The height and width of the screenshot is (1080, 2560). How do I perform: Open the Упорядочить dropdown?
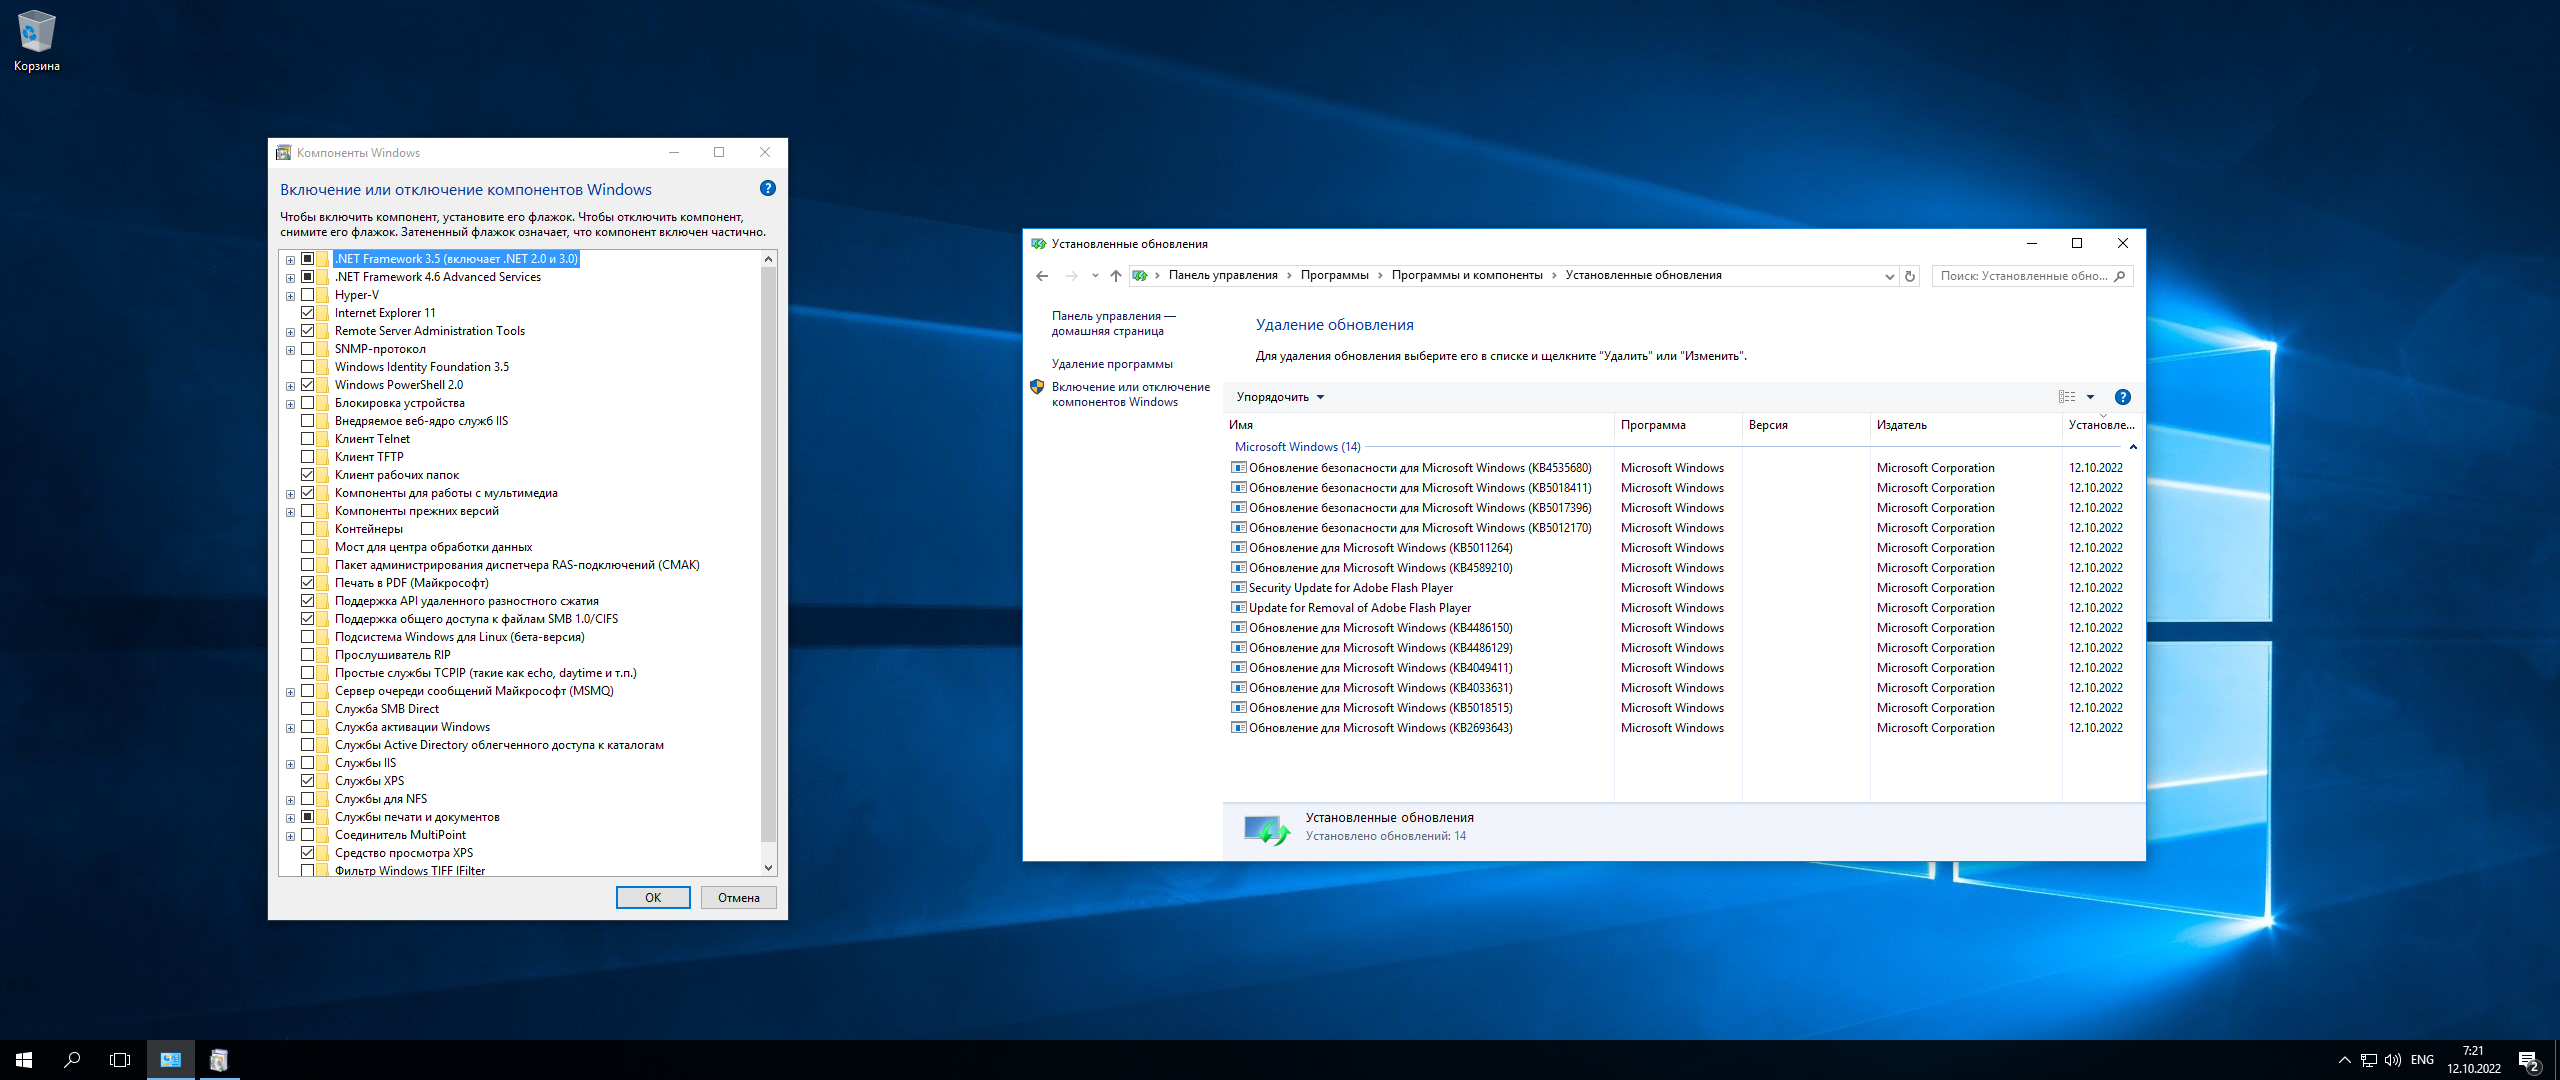(1280, 397)
